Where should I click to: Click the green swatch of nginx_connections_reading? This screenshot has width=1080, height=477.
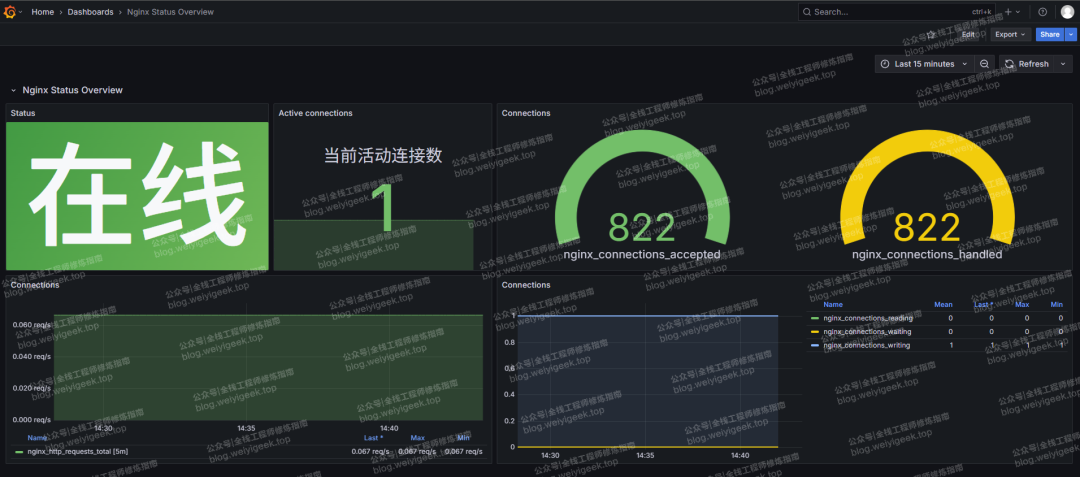pos(816,318)
